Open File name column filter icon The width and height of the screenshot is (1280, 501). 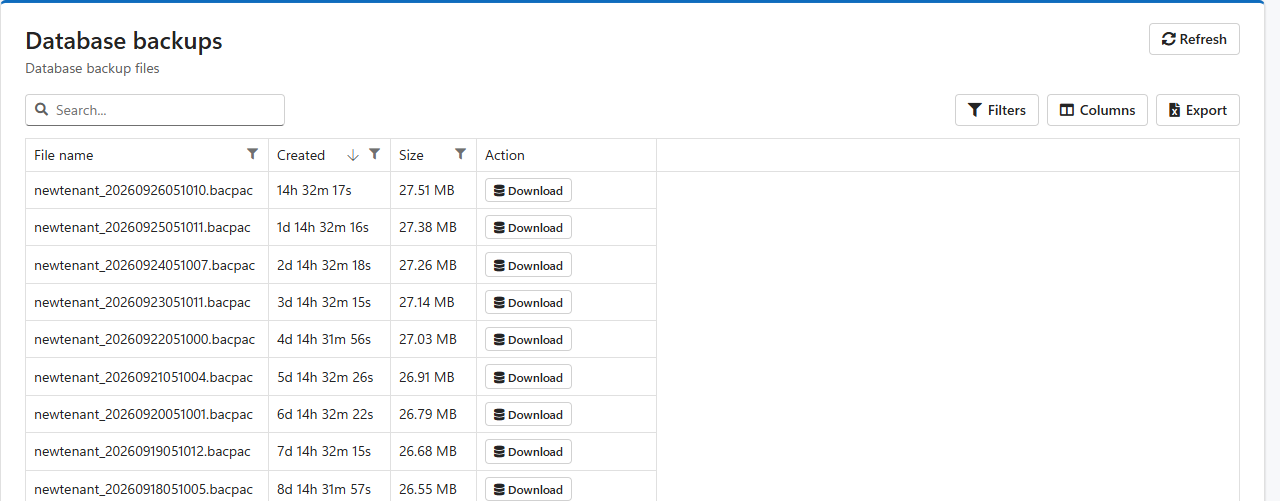coord(253,154)
